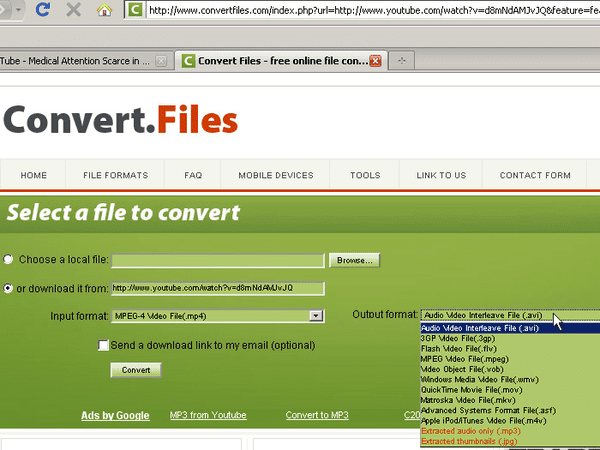Choose Apple iPod/iTunes Video File (.m4v) option
The height and width of the screenshot is (450, 600).
510,421
